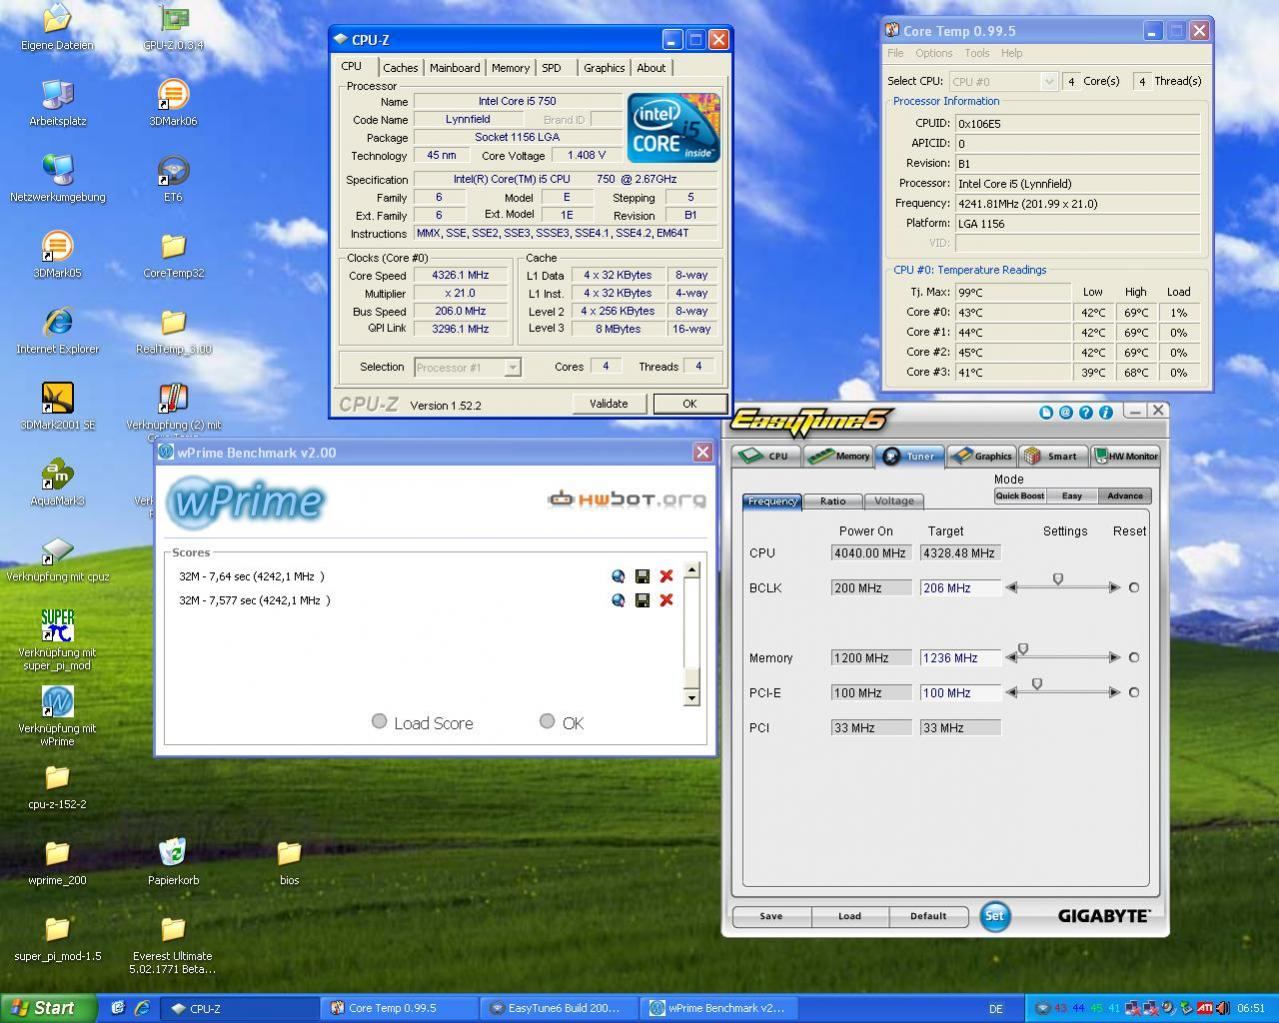Viewport: 1279px width, 1023px height.
Task: Select the Papierkorb recycle bin icon
Action: pyautogui.click(x=173, y=852)
